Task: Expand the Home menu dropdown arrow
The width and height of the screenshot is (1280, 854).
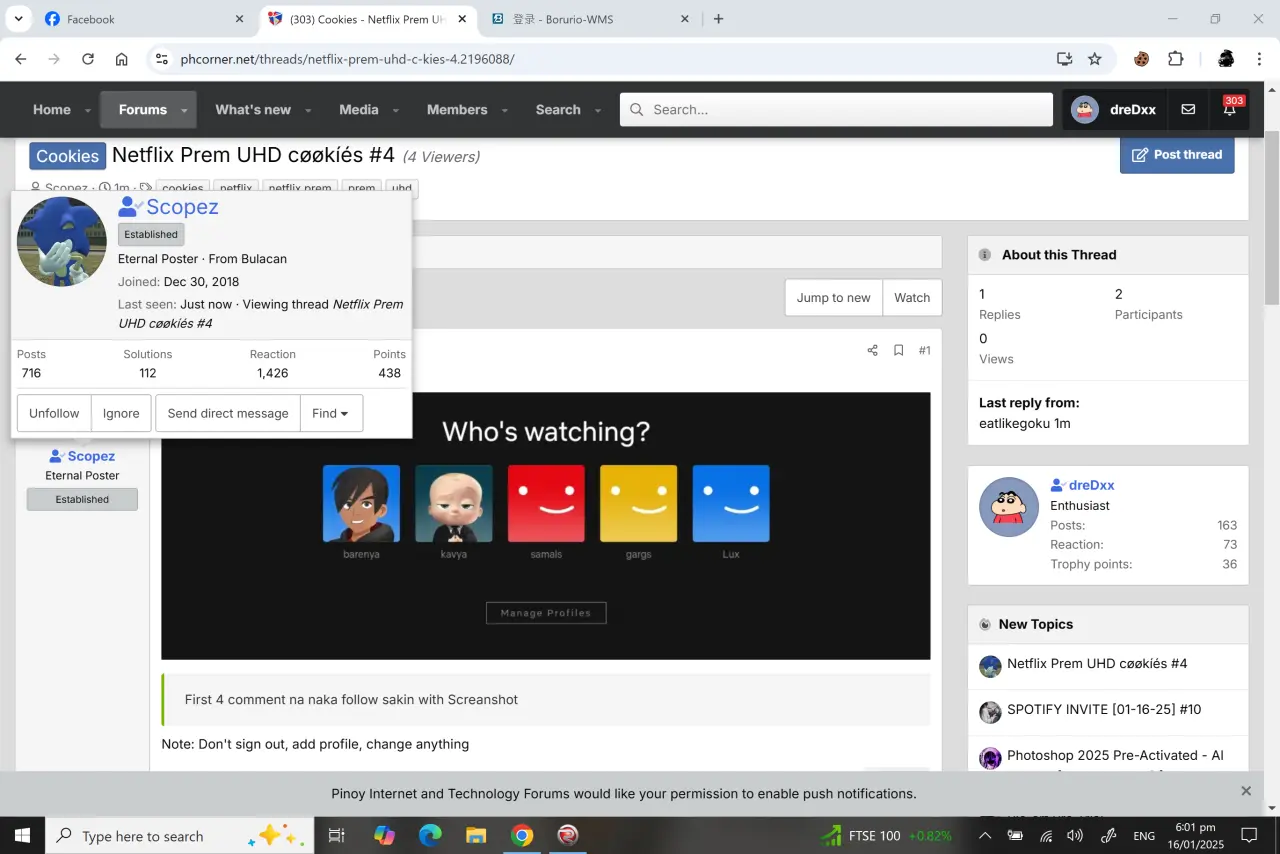Action: [88, 110]
